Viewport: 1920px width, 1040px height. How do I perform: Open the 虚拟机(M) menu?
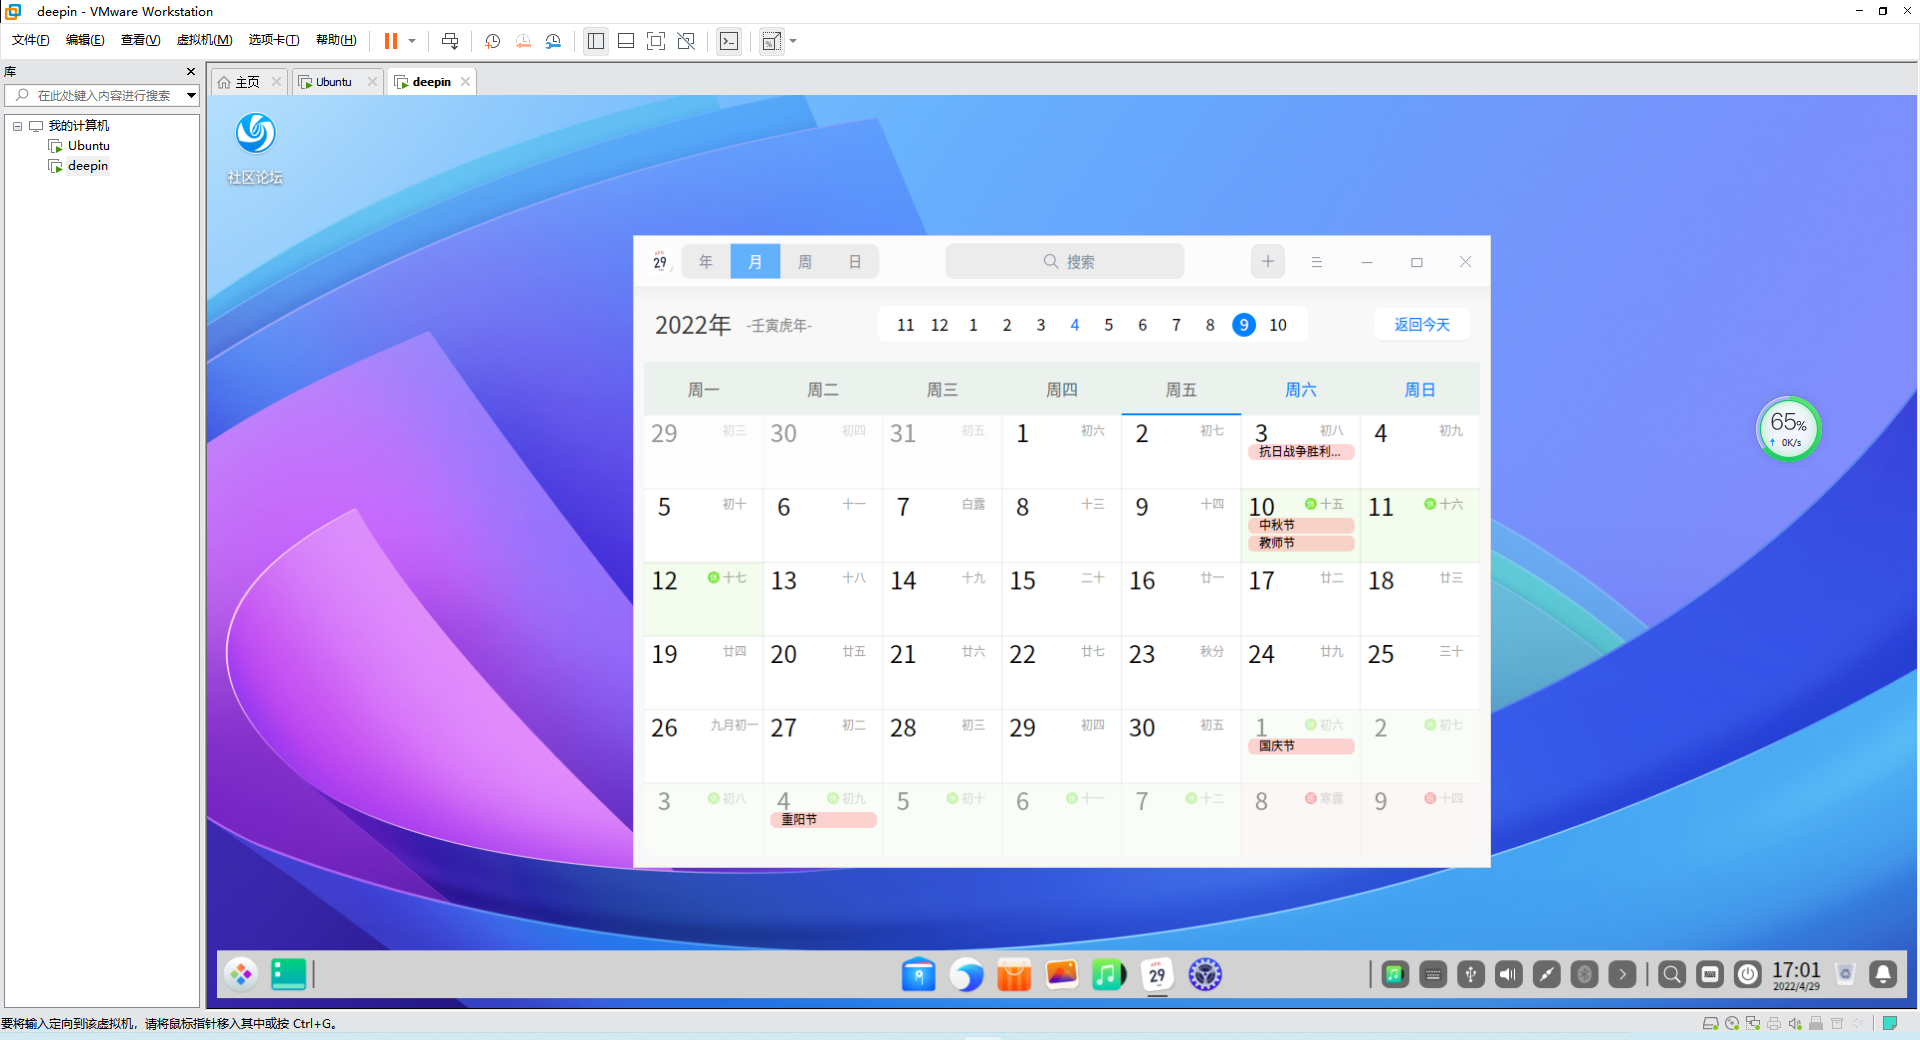(x=204, y=40)
